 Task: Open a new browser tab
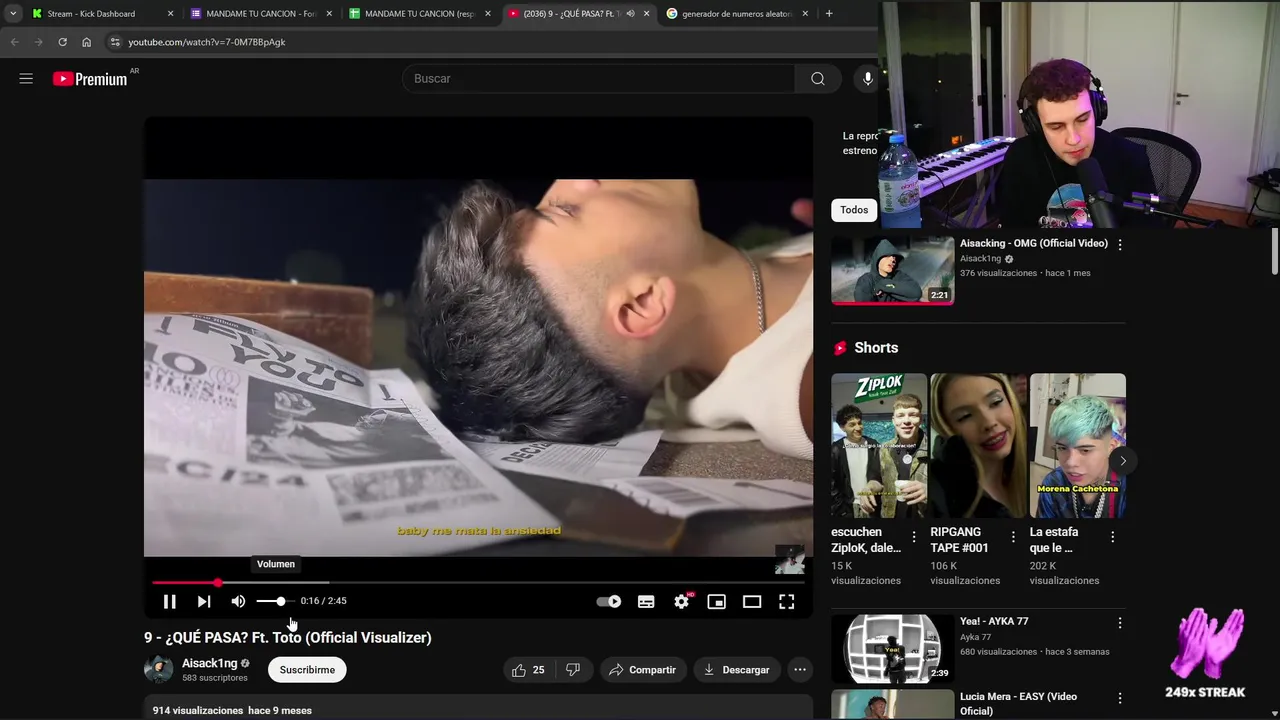(x=829, y=14)
